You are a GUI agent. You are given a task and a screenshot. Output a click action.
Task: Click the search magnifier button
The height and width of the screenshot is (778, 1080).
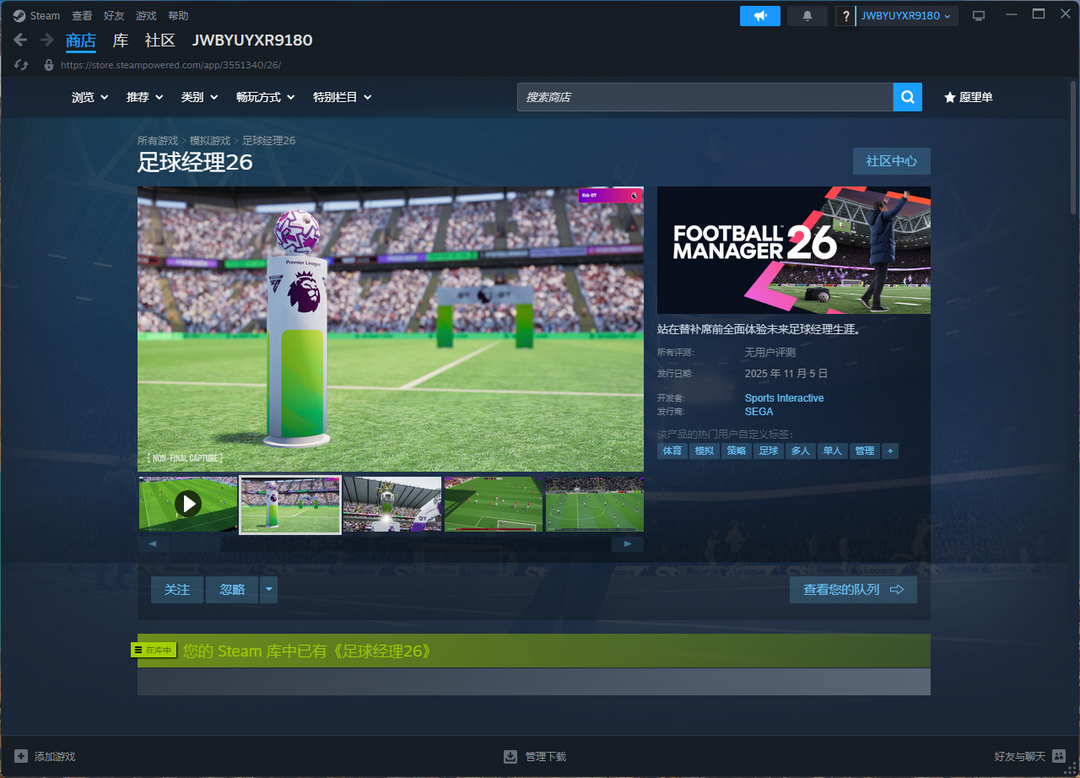pyautogui.click(x=907, y=97)
